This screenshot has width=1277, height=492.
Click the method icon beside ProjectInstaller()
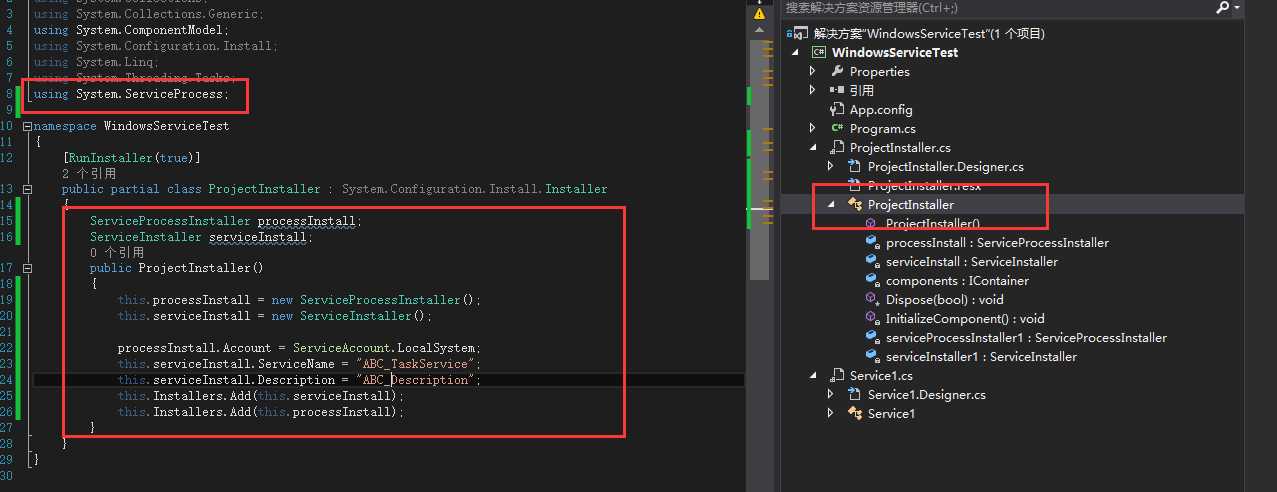[x=873, y=223]
